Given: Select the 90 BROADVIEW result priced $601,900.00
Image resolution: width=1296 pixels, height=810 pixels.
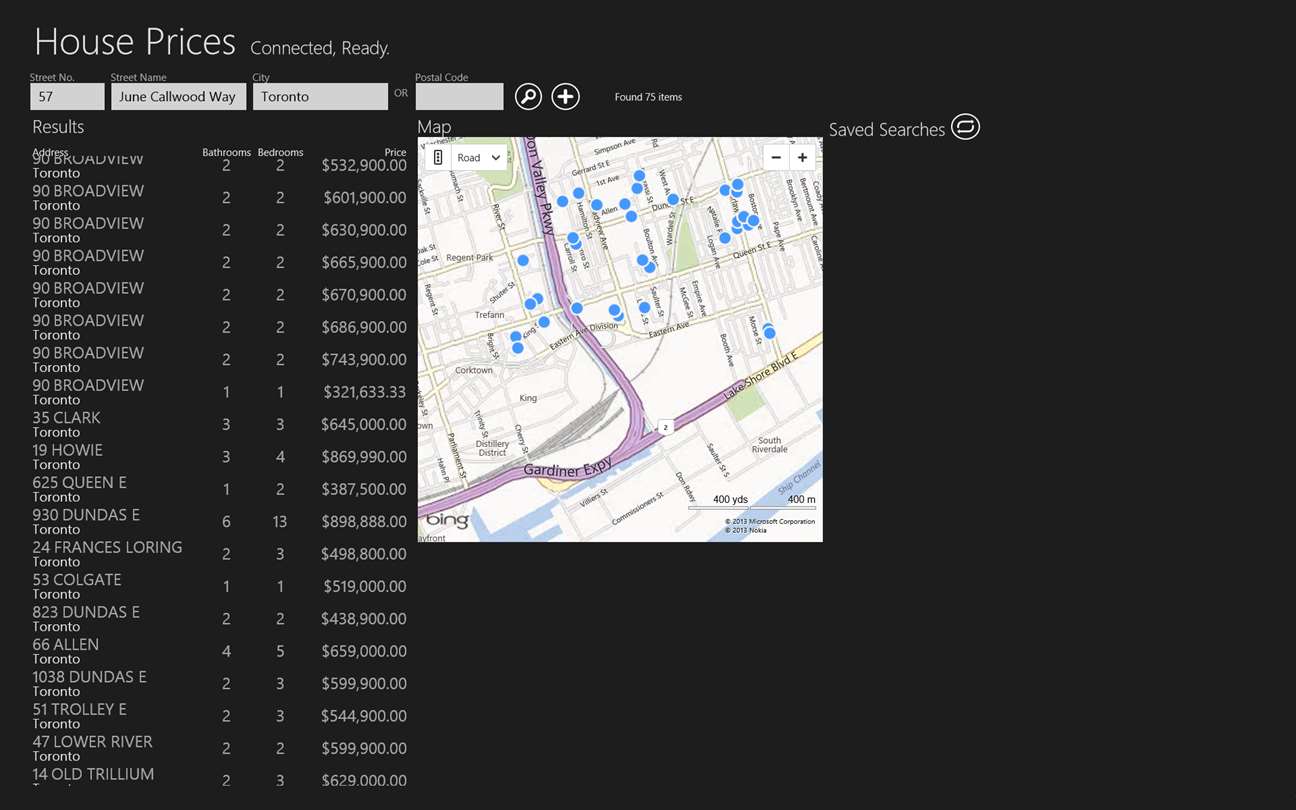Looking at the screenshot, I should 219,198.
